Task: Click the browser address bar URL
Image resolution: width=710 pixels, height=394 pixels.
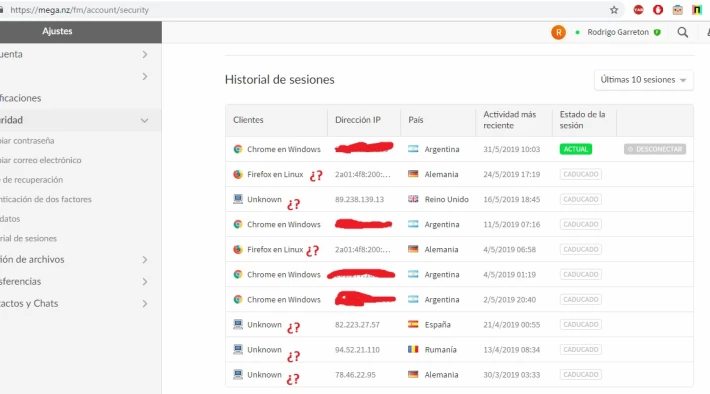Action: (79, 10)
